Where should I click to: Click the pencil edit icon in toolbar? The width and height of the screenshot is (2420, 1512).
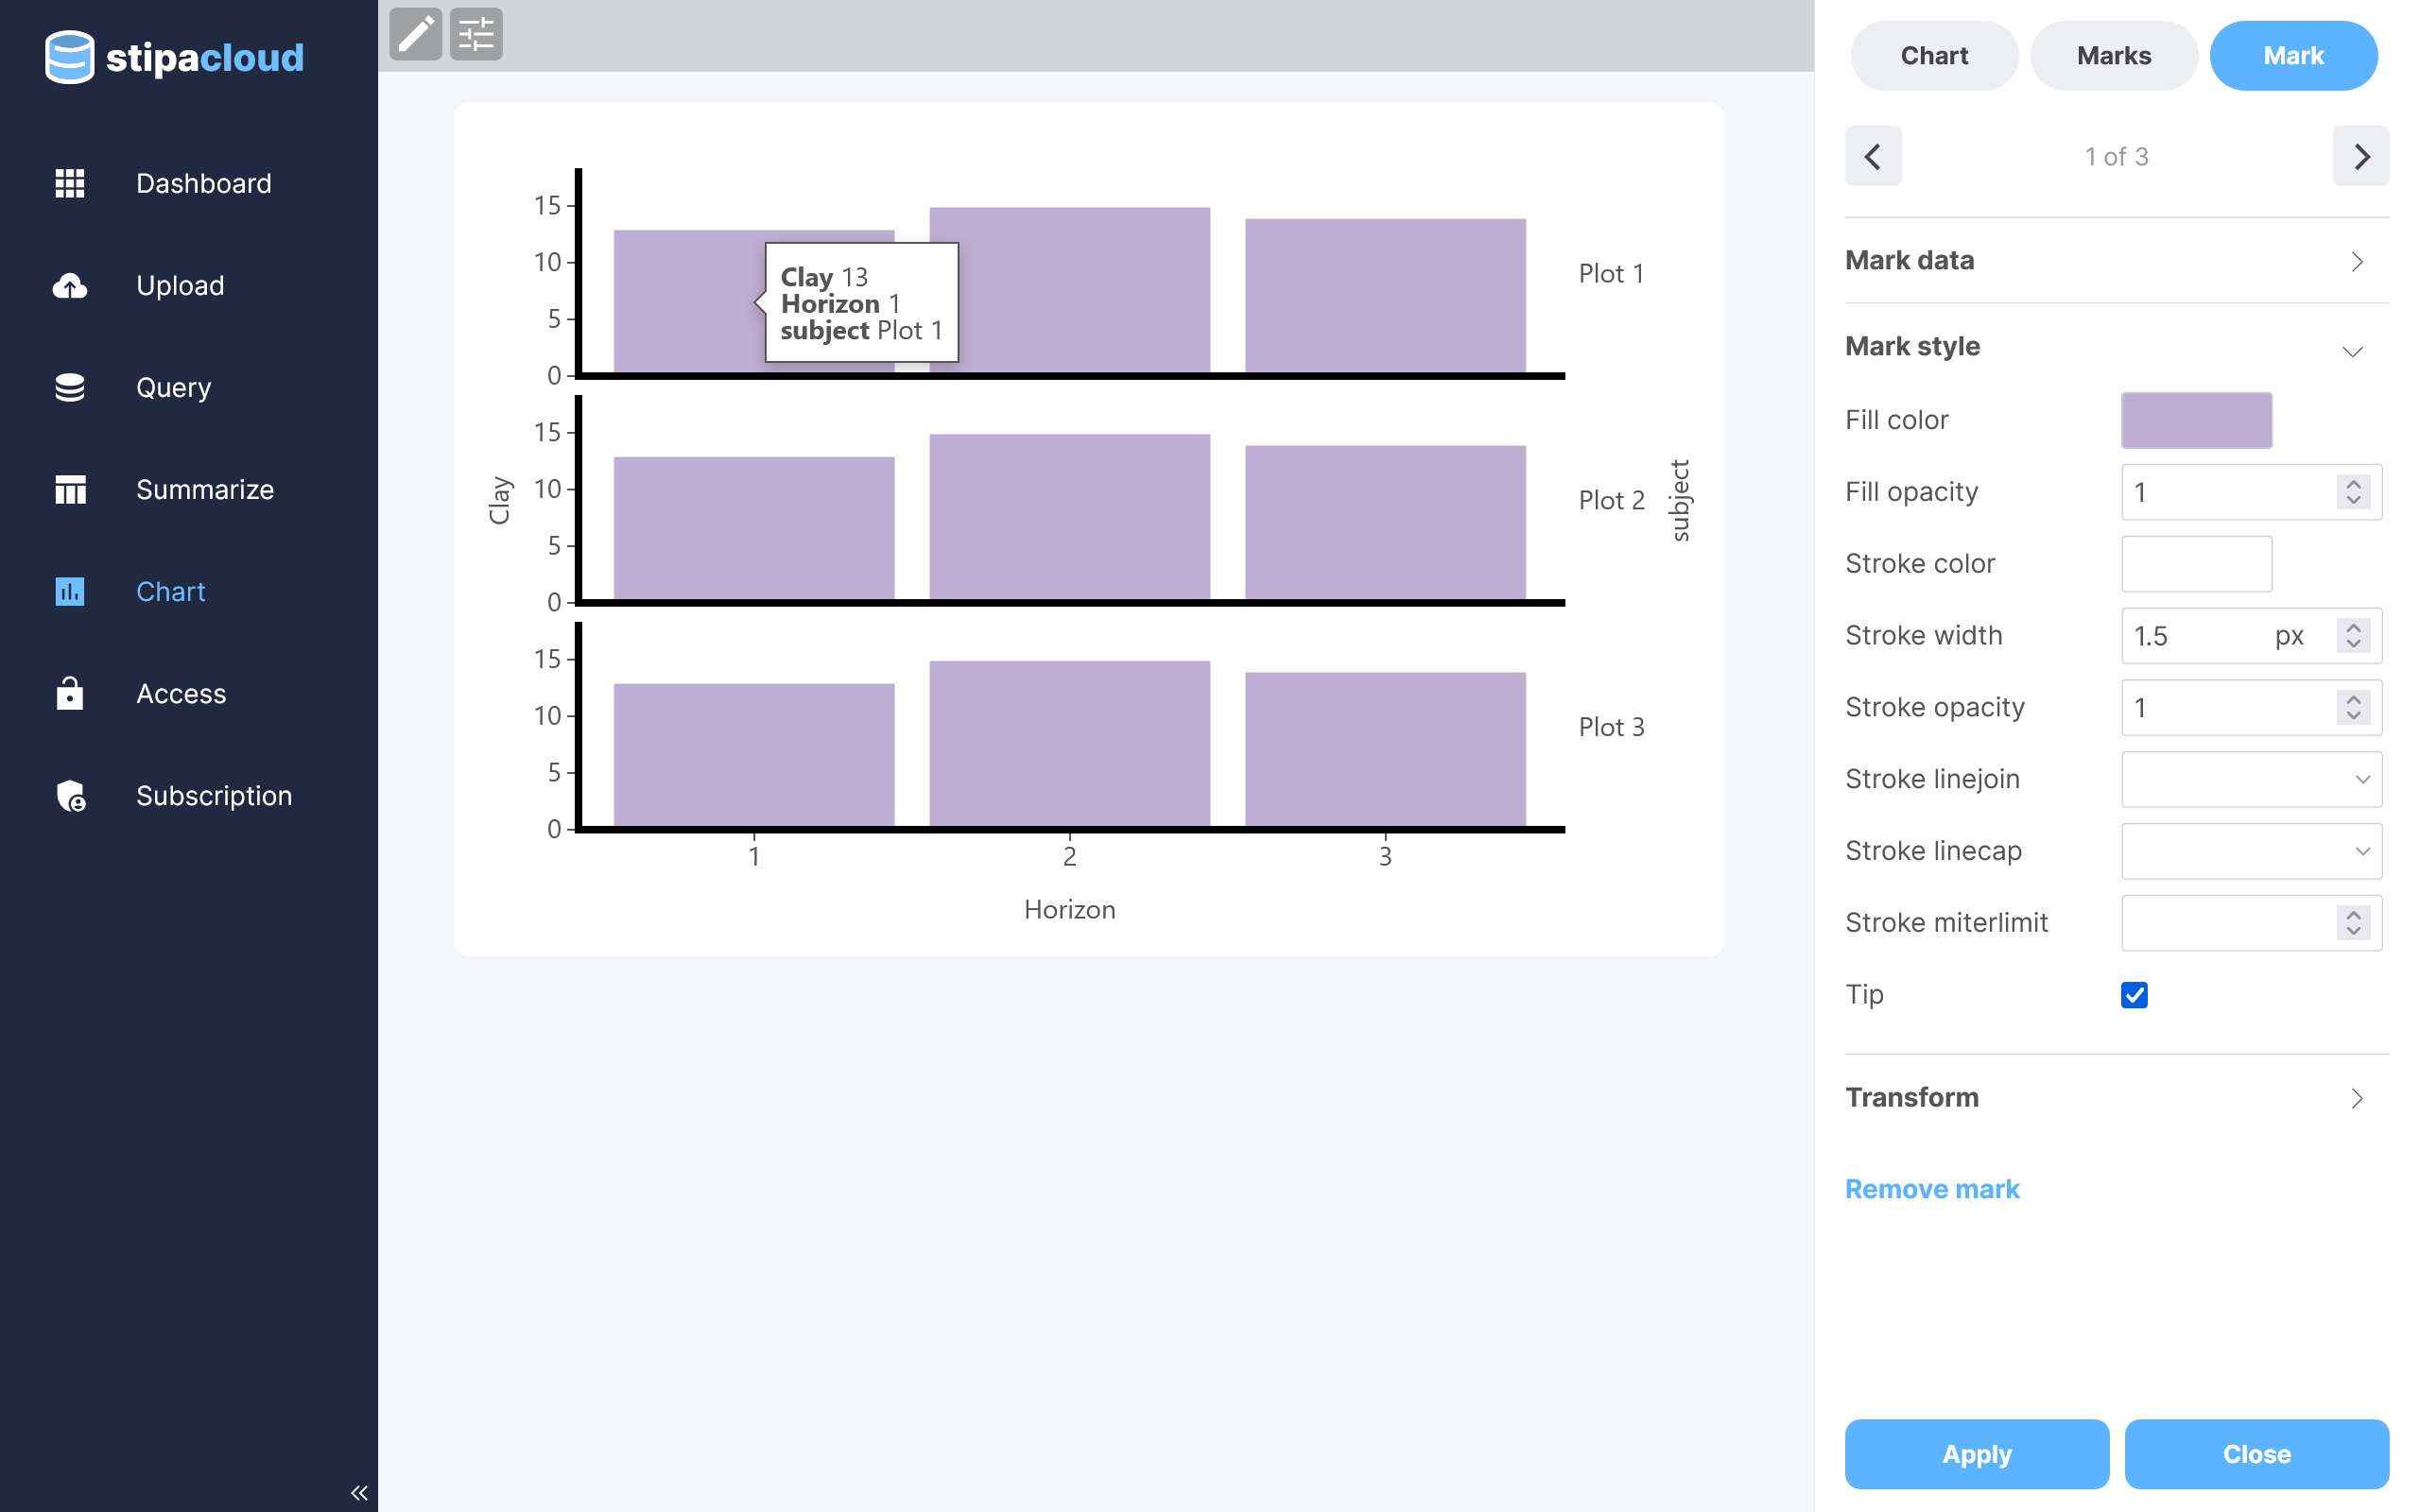pos(415,35)
